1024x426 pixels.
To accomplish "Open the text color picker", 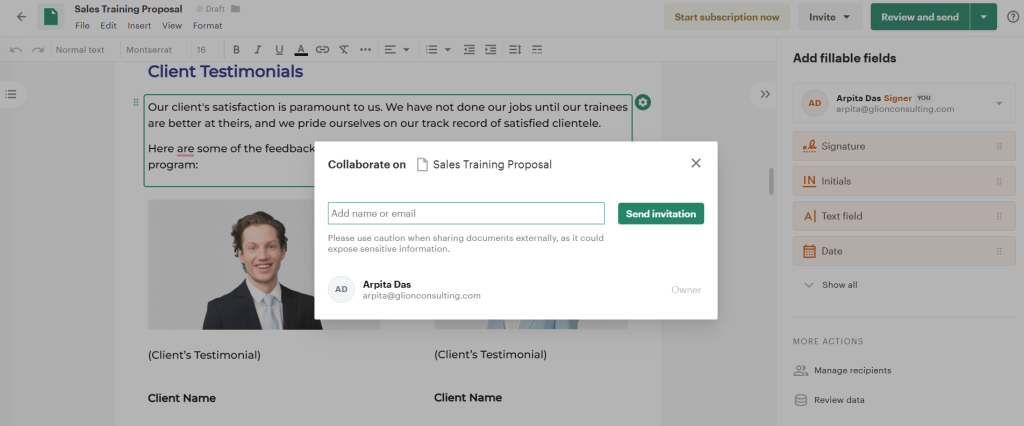I will pyautogui.click(x=300, y=50).
